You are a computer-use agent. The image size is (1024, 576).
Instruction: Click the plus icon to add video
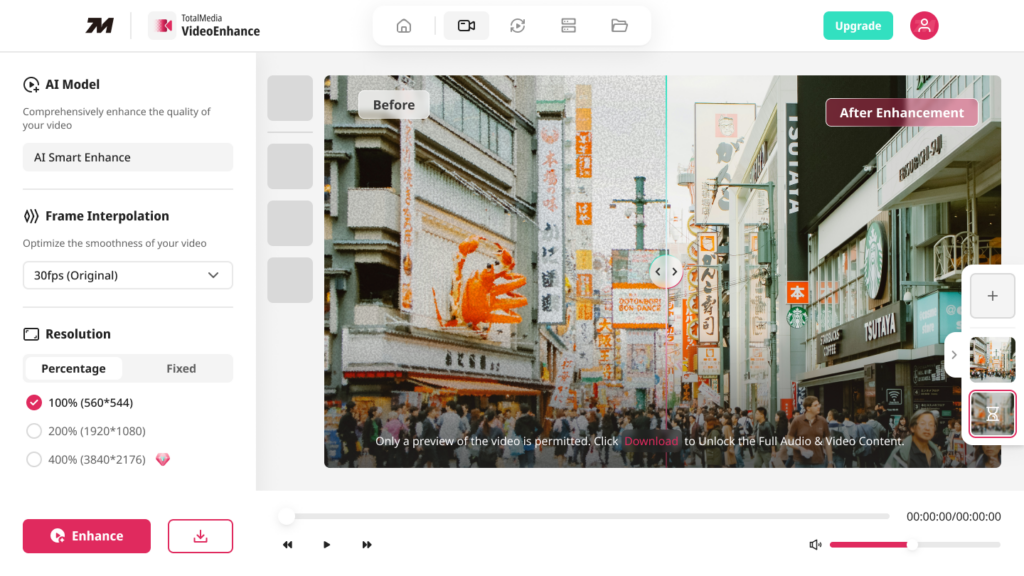pos(992,296)
